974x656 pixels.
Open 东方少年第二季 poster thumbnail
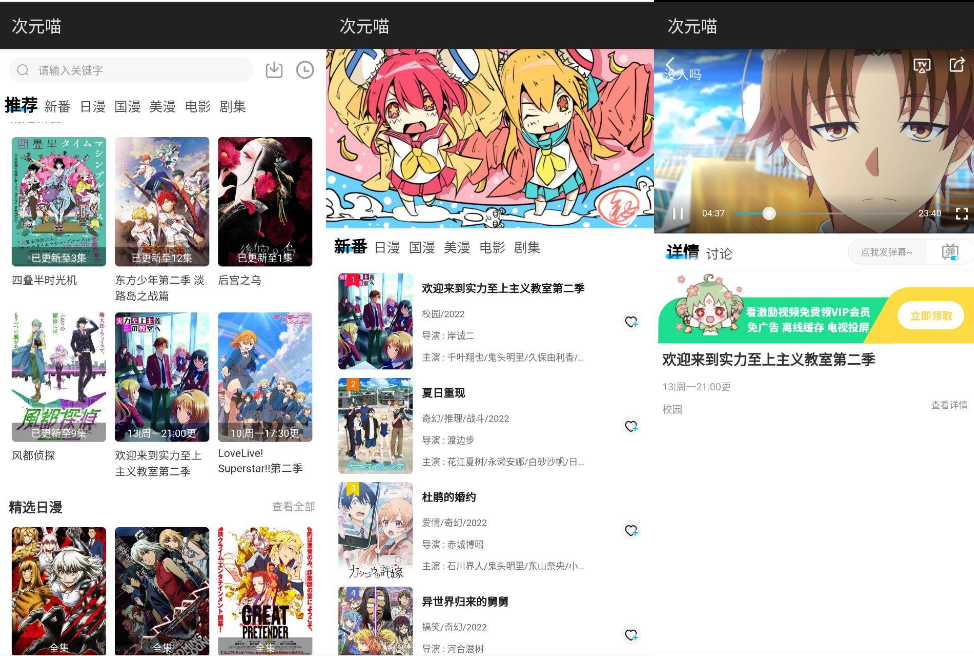(162, 202)
